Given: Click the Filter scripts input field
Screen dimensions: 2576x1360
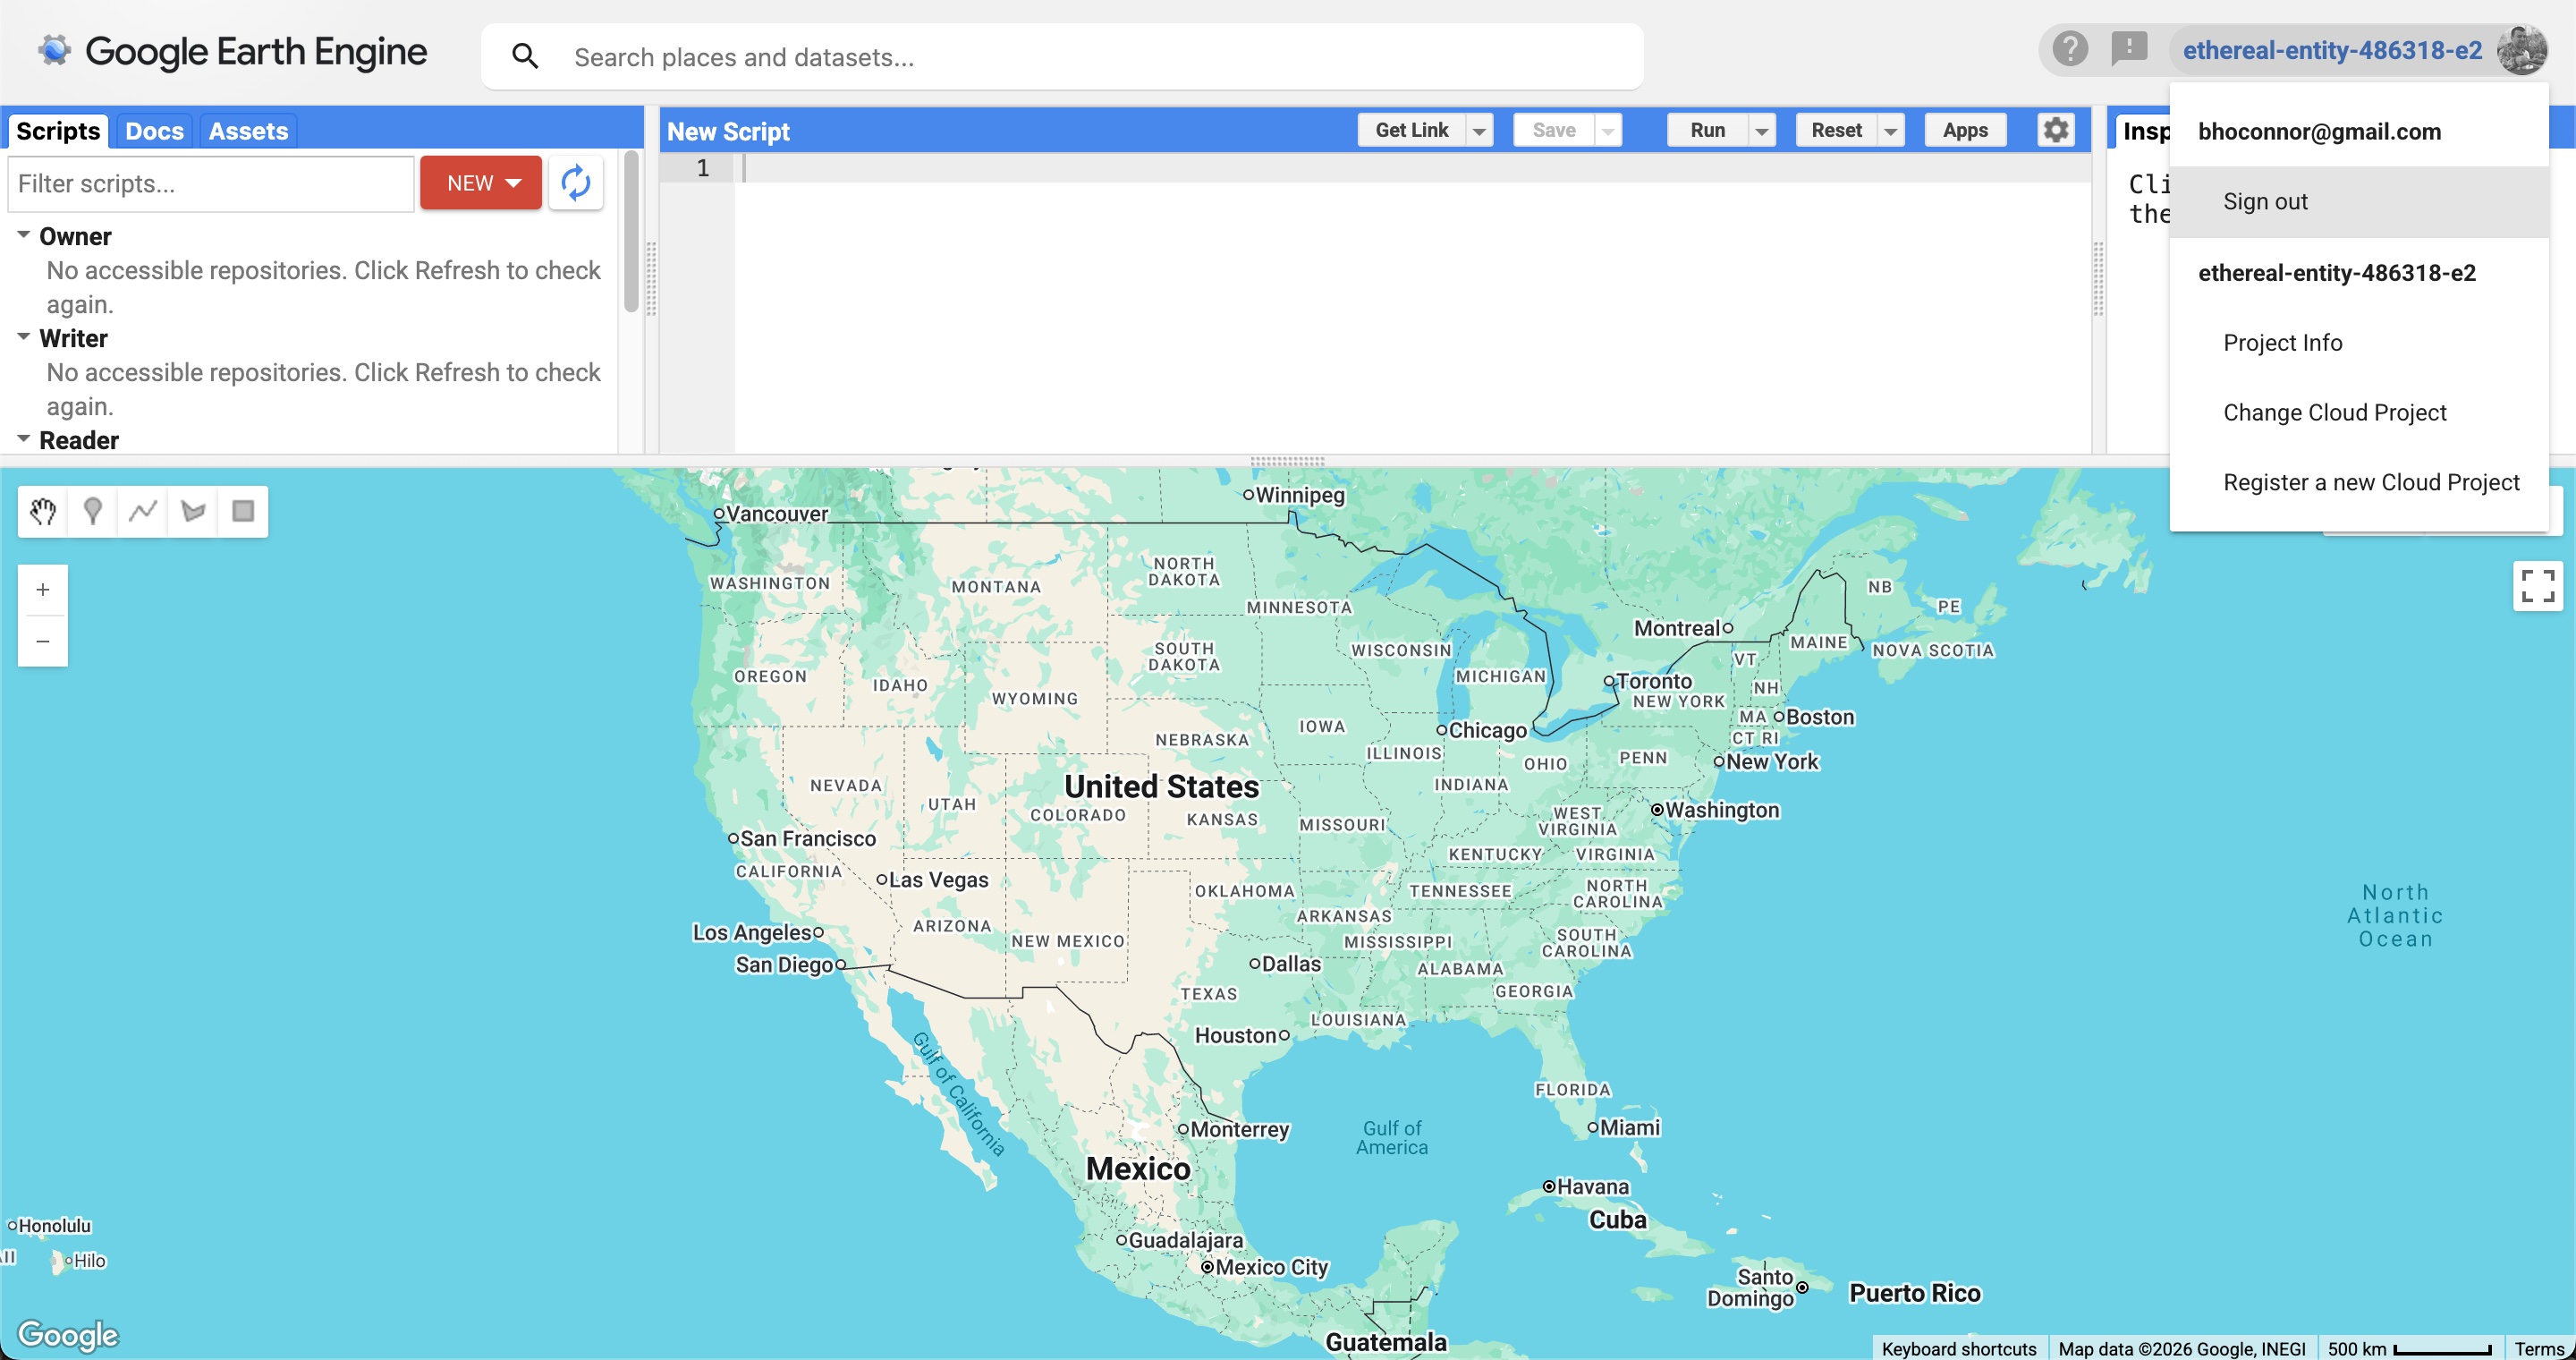Looking at the screenshot, I should click(x=210, y=184).
